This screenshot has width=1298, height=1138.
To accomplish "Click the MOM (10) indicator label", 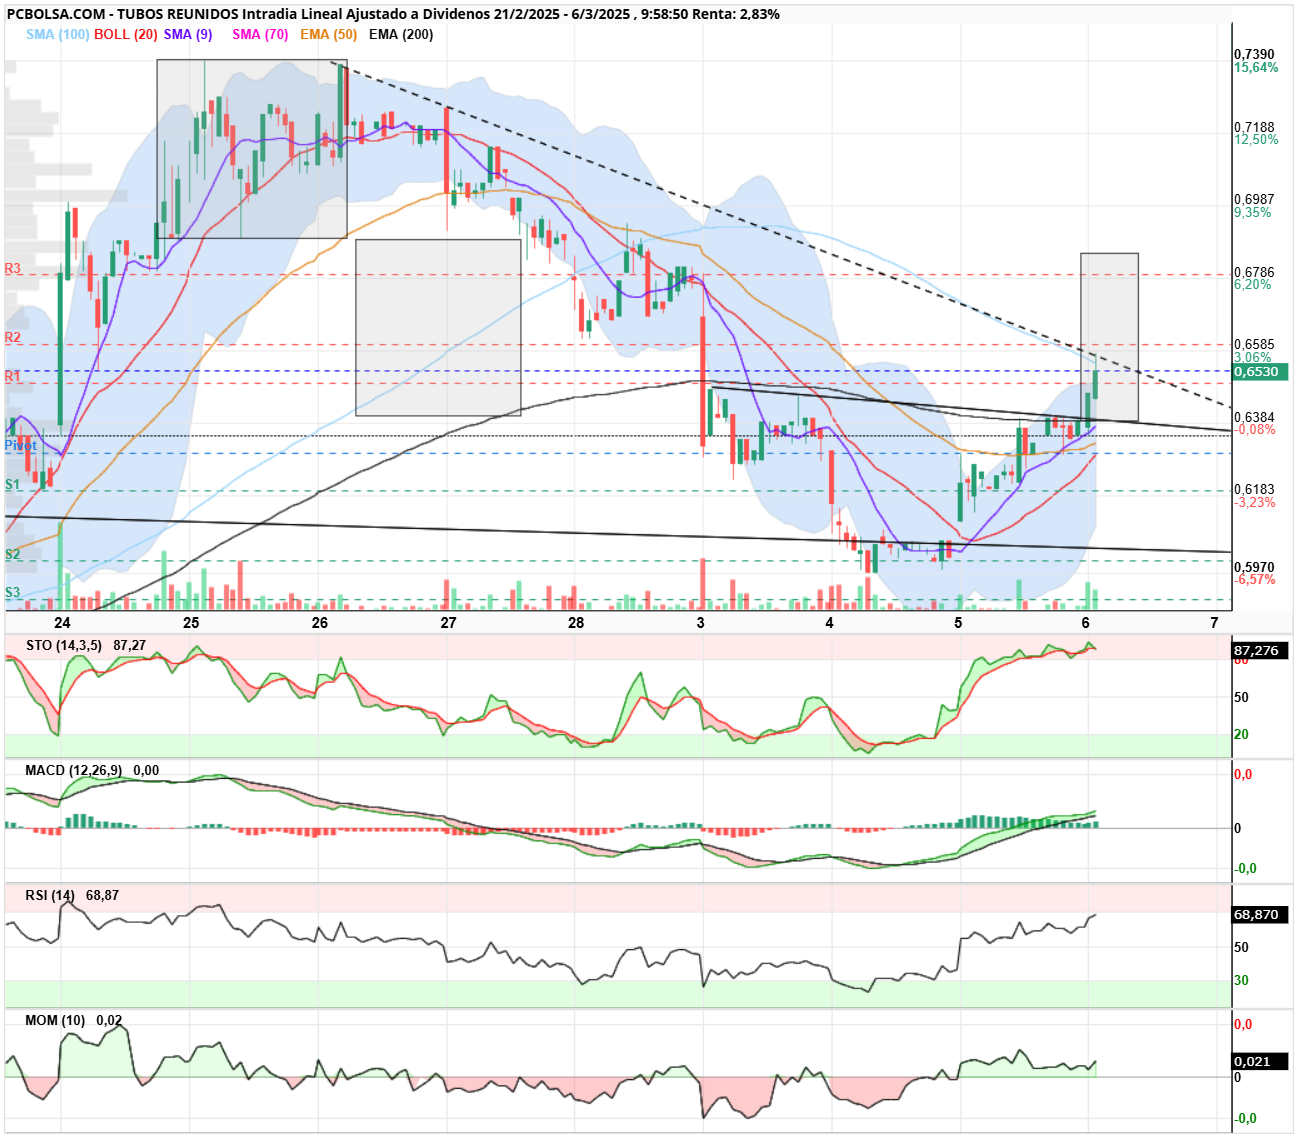I will pos(55,1021).
